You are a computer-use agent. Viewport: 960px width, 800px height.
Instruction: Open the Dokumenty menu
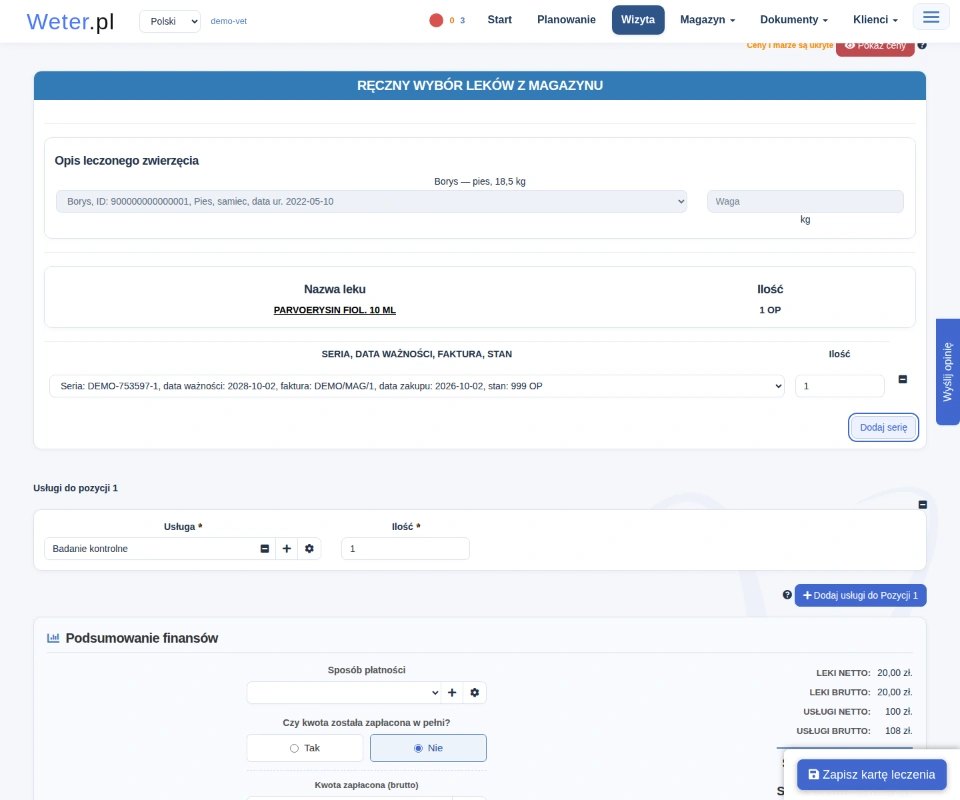(x=794, y=20)
